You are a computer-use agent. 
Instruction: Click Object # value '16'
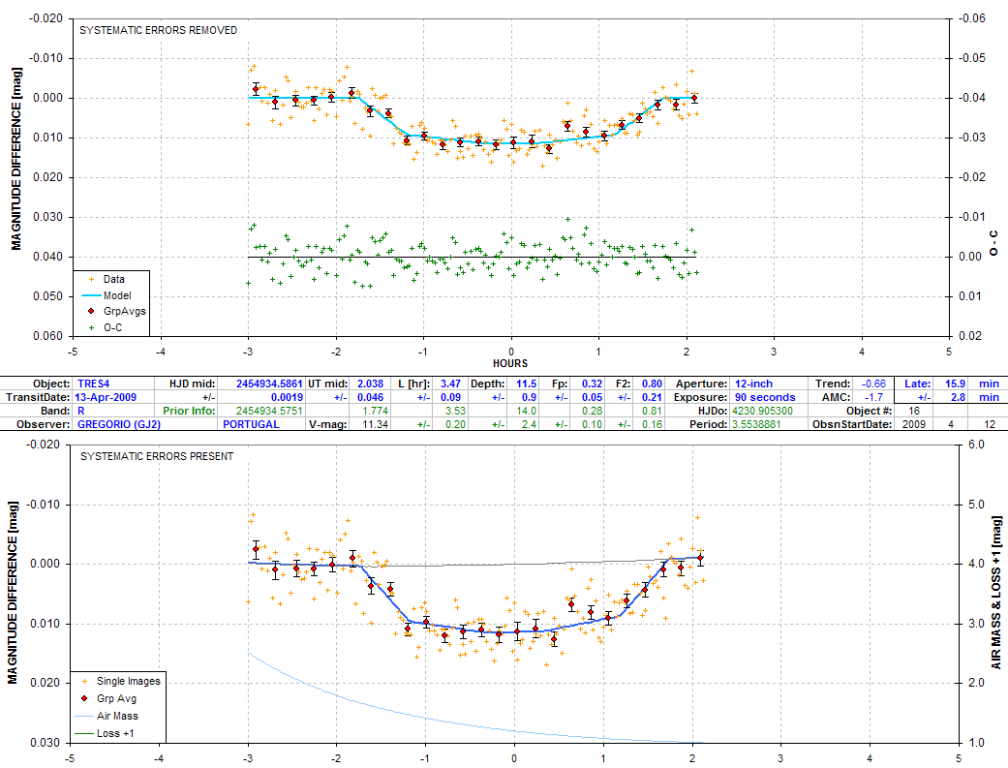914,411
